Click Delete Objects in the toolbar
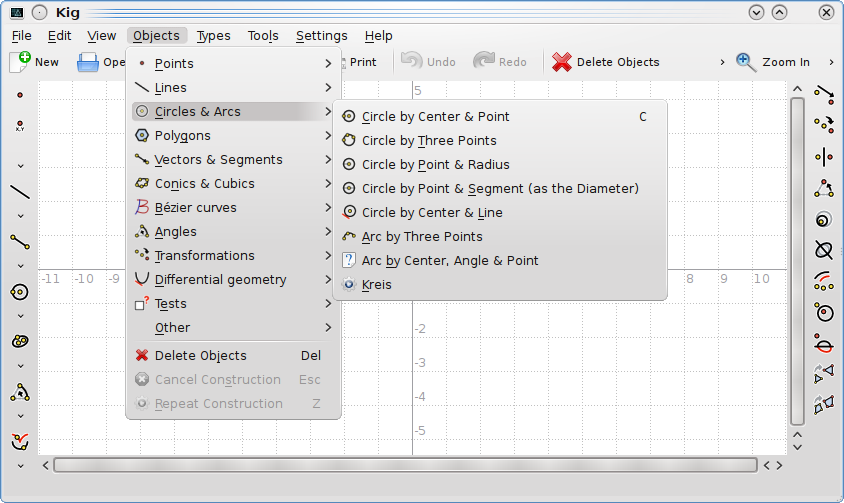The width and height of the screenshot is (844, 503). [606, 62]
